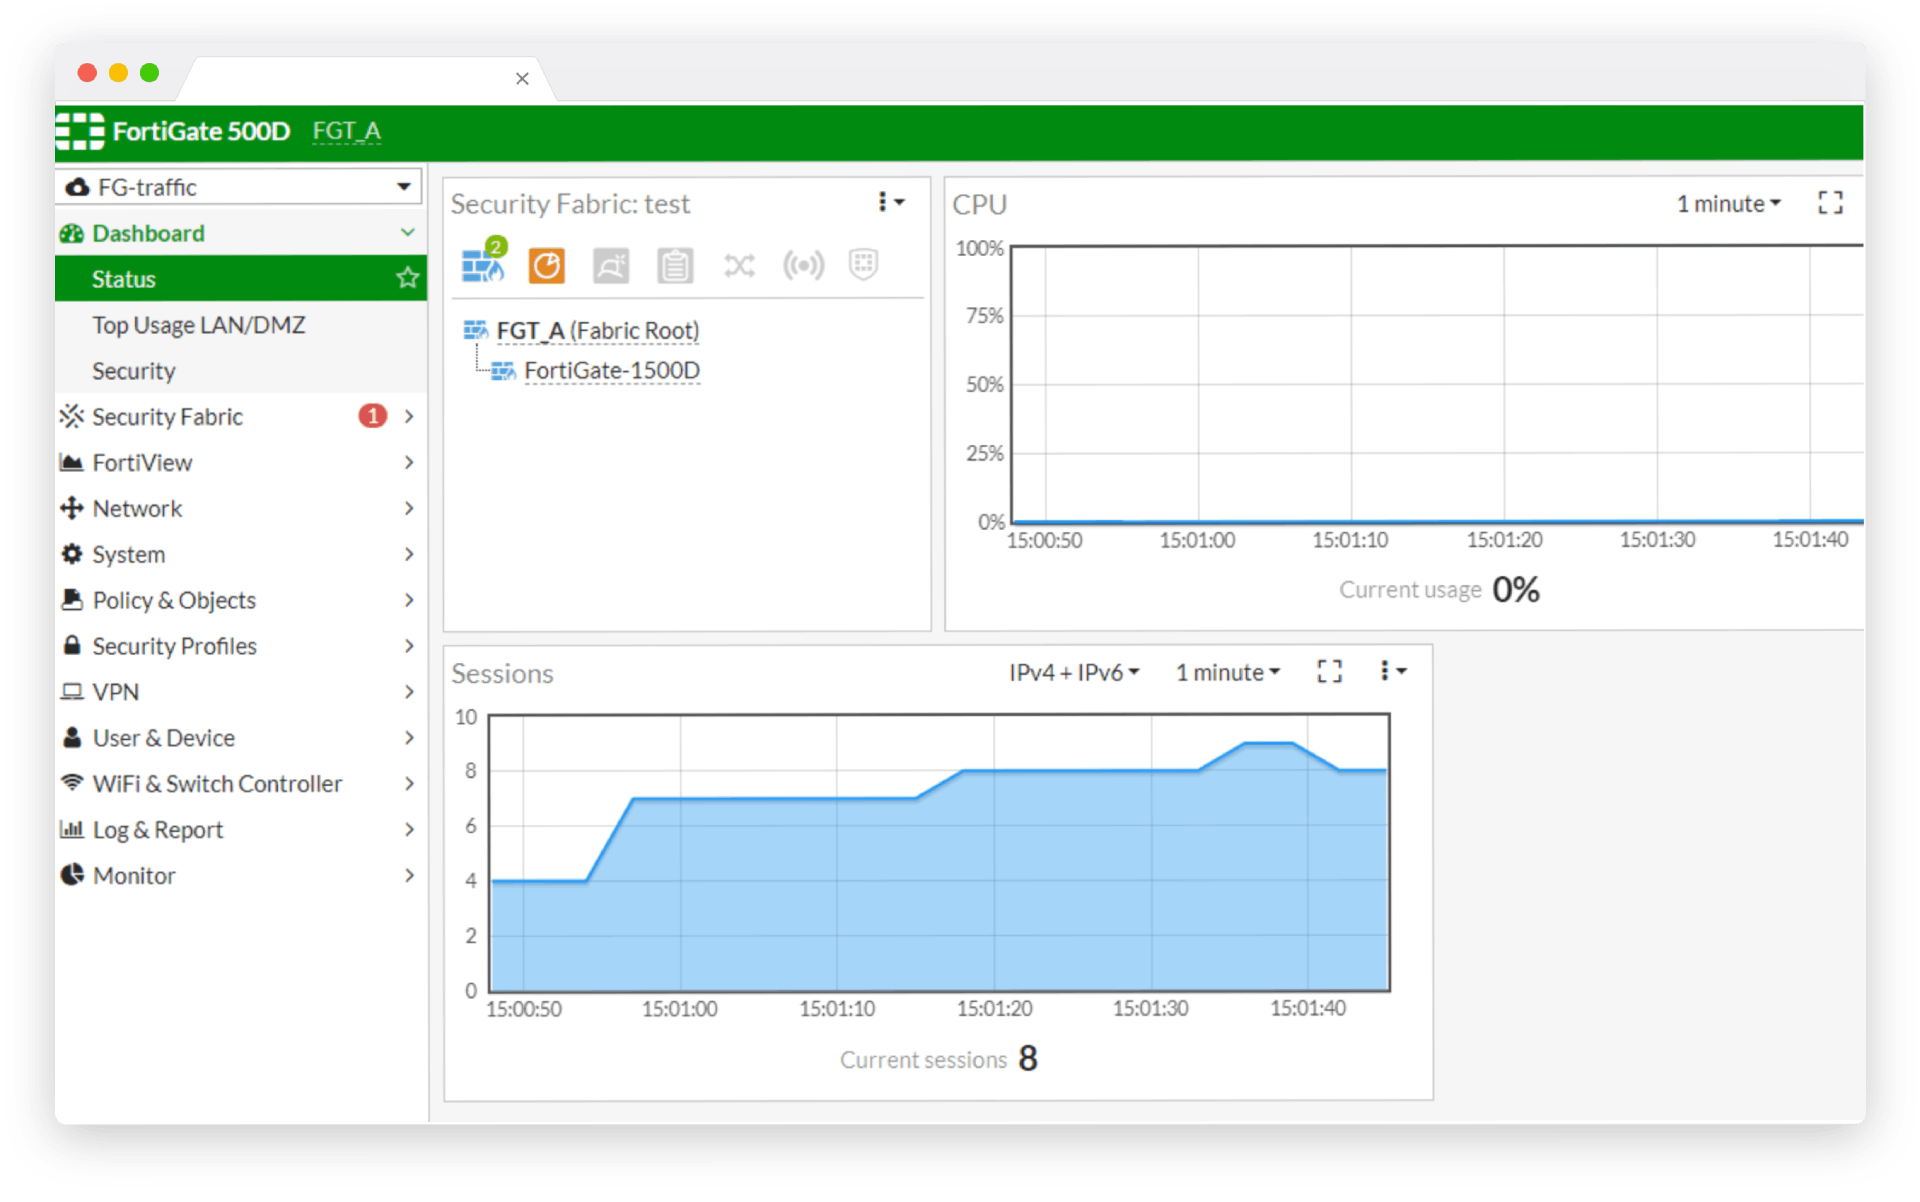
Task: Expand the CPU widget to fullscreen
Action: 1830,203
